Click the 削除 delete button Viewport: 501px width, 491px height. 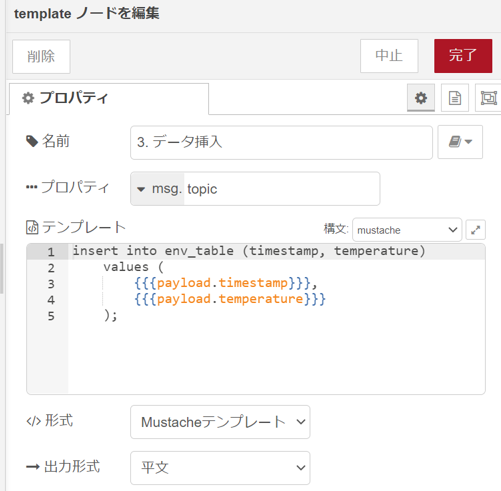41,56
